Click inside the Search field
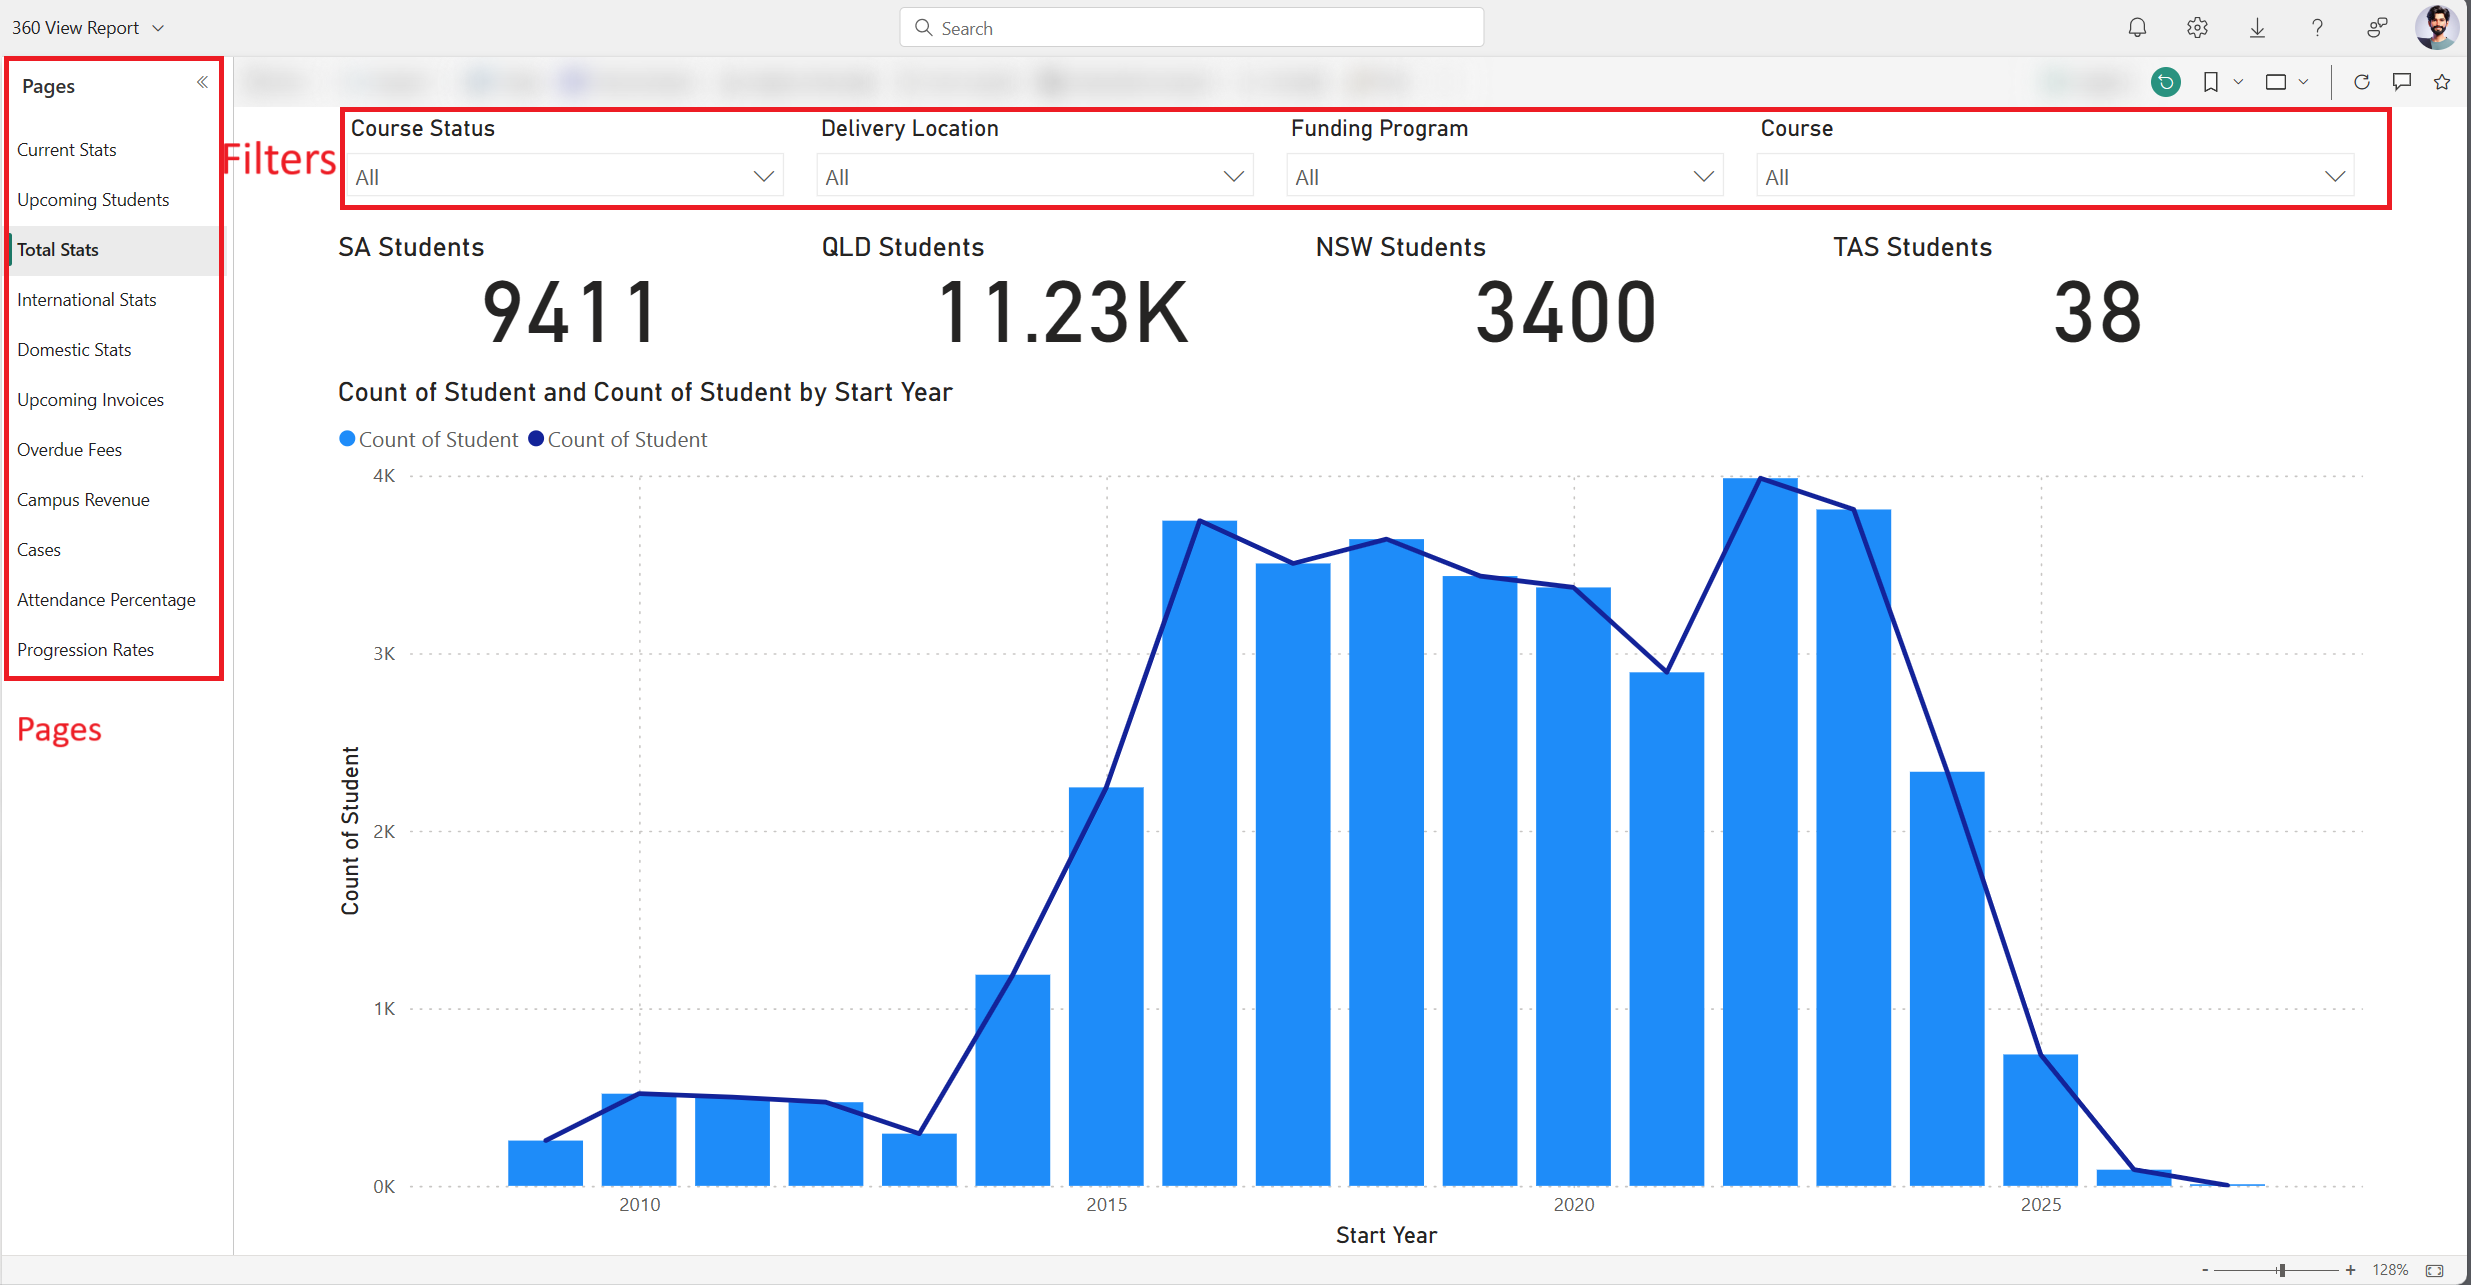 (1190, 27)
